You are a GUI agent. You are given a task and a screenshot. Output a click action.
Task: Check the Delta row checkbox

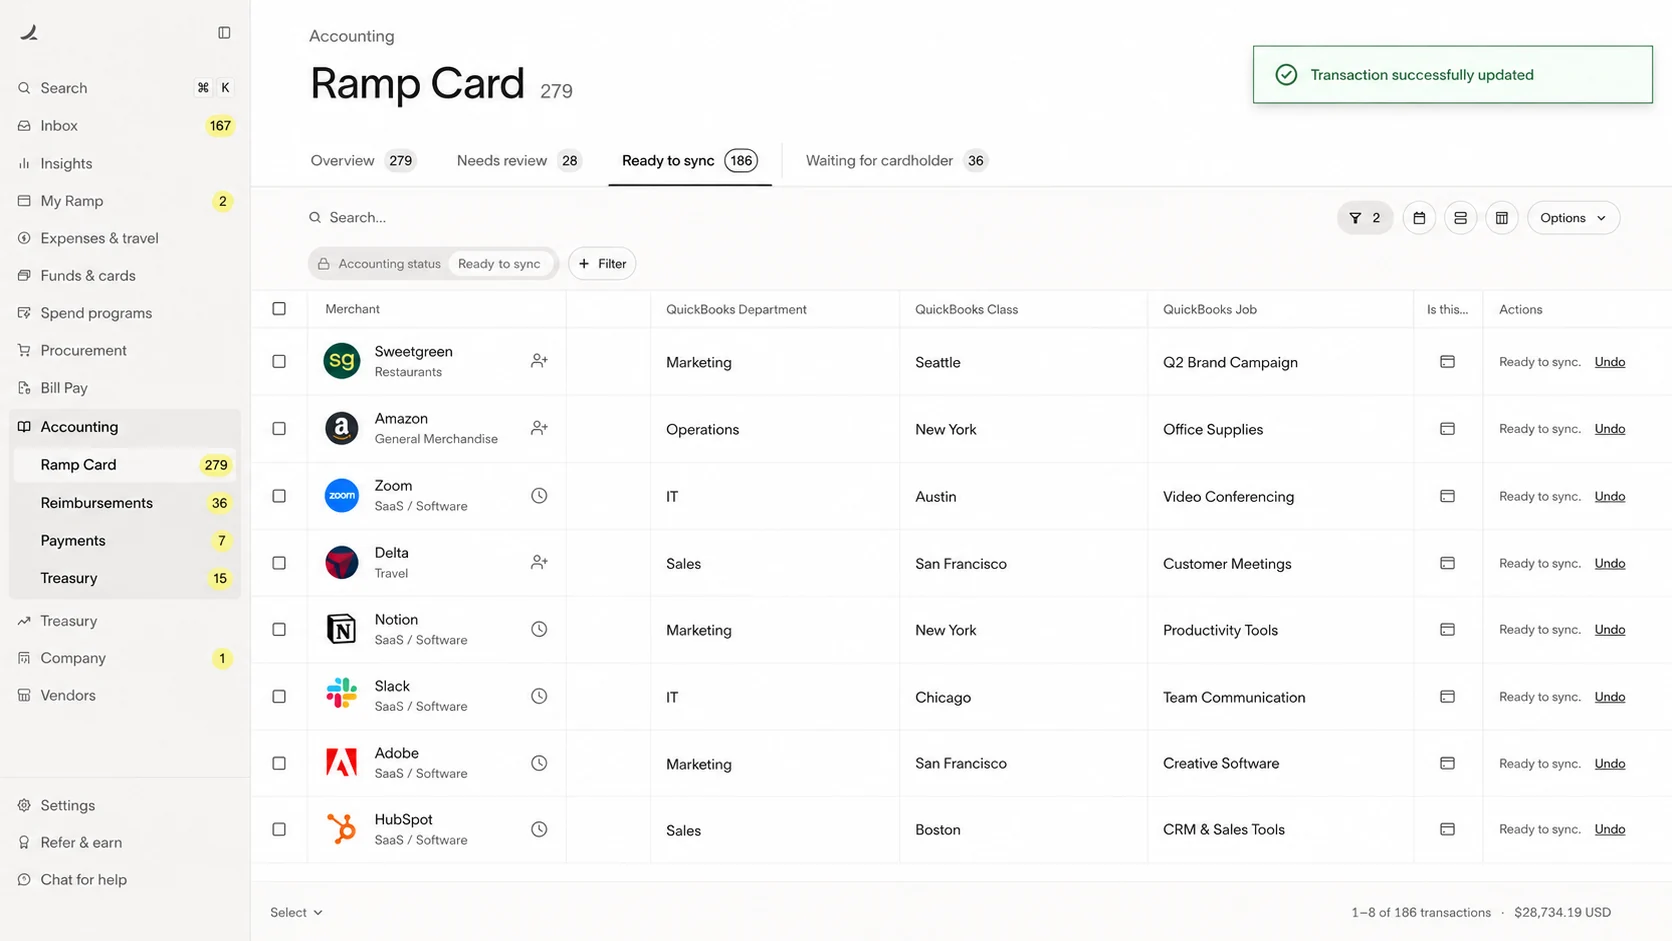click(279, 563)
